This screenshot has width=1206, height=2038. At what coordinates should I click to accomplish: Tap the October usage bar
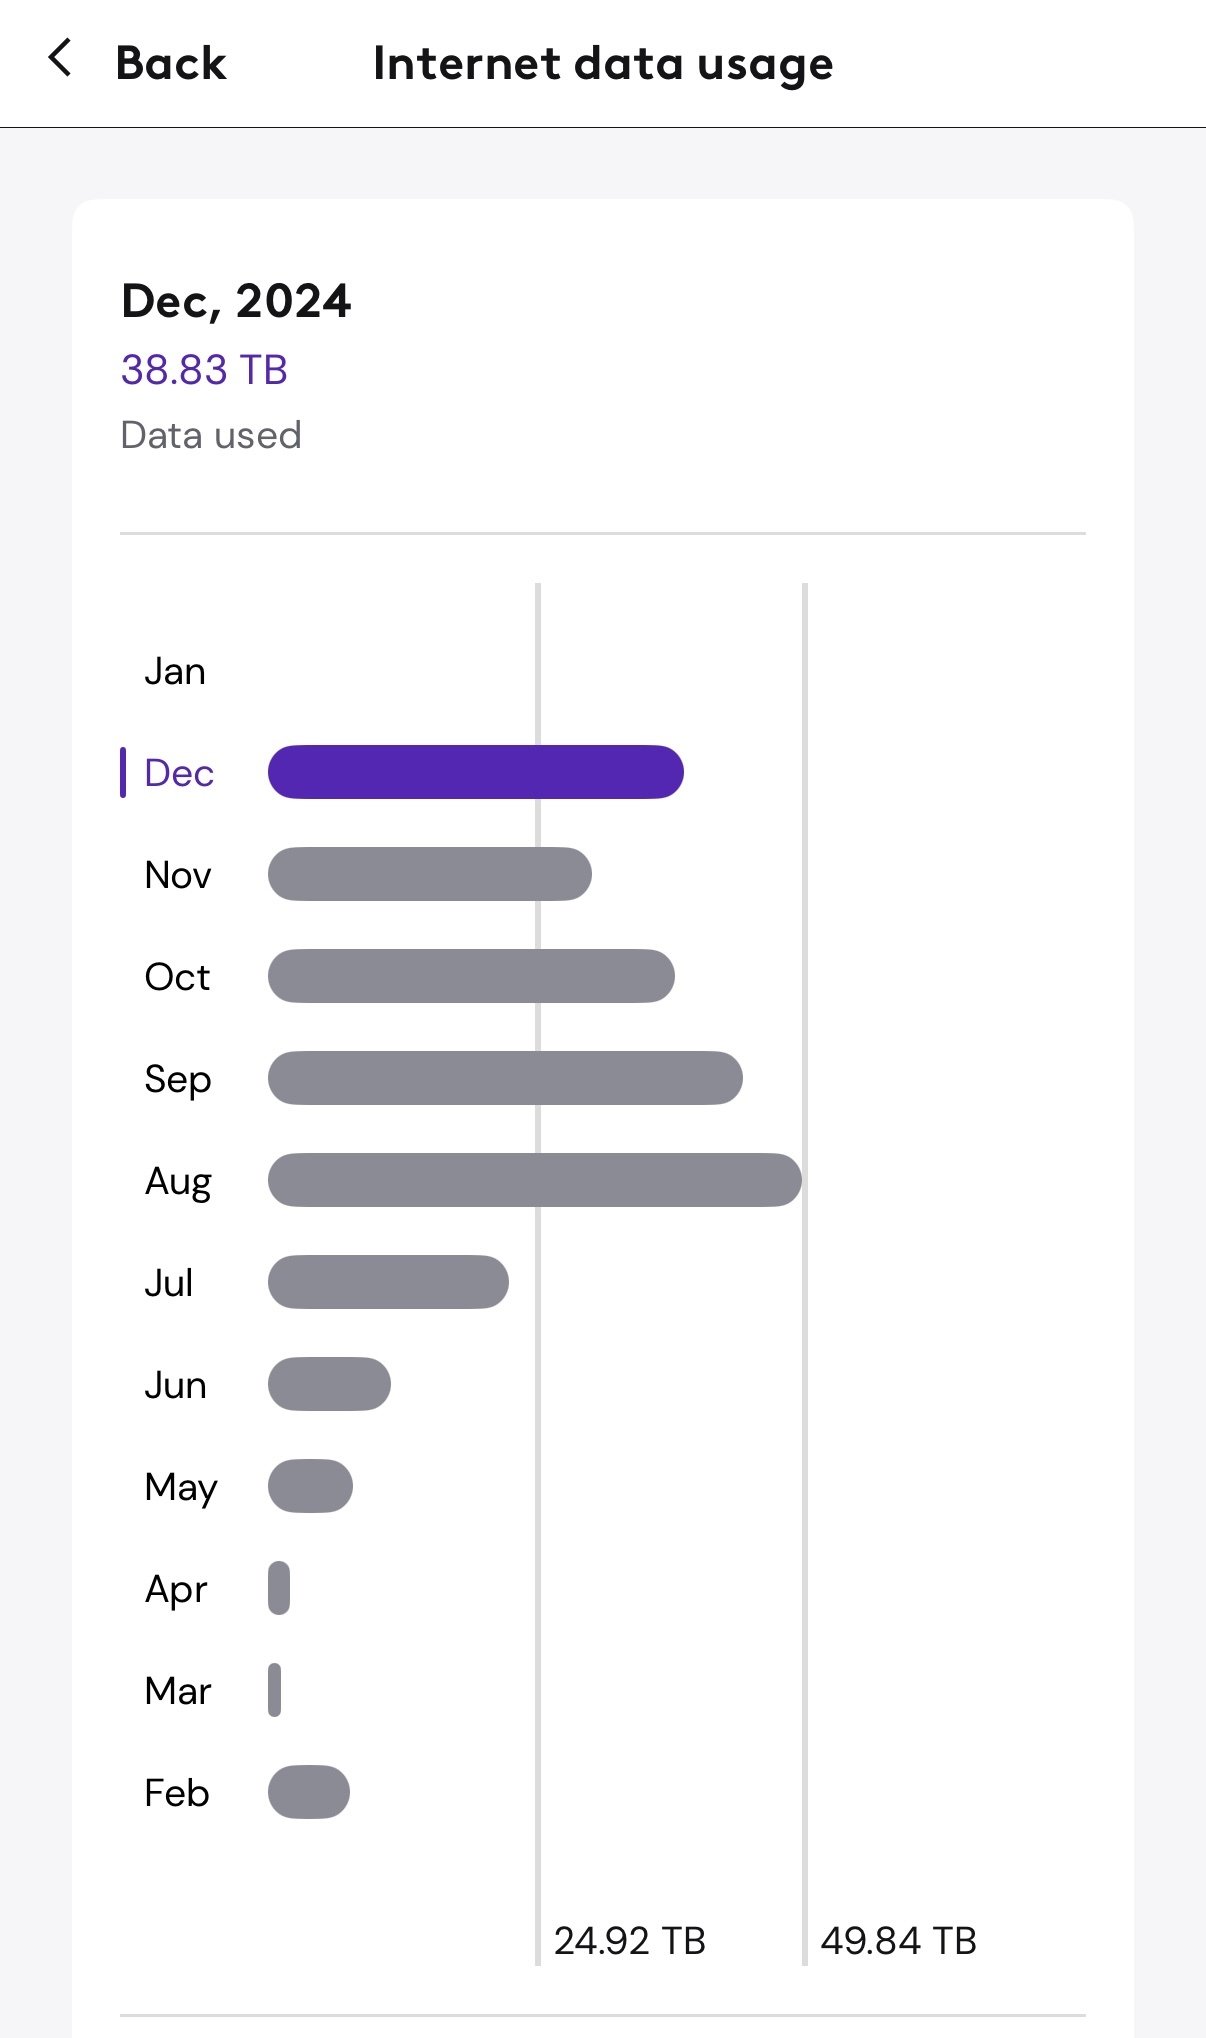[x=471, y=976]
